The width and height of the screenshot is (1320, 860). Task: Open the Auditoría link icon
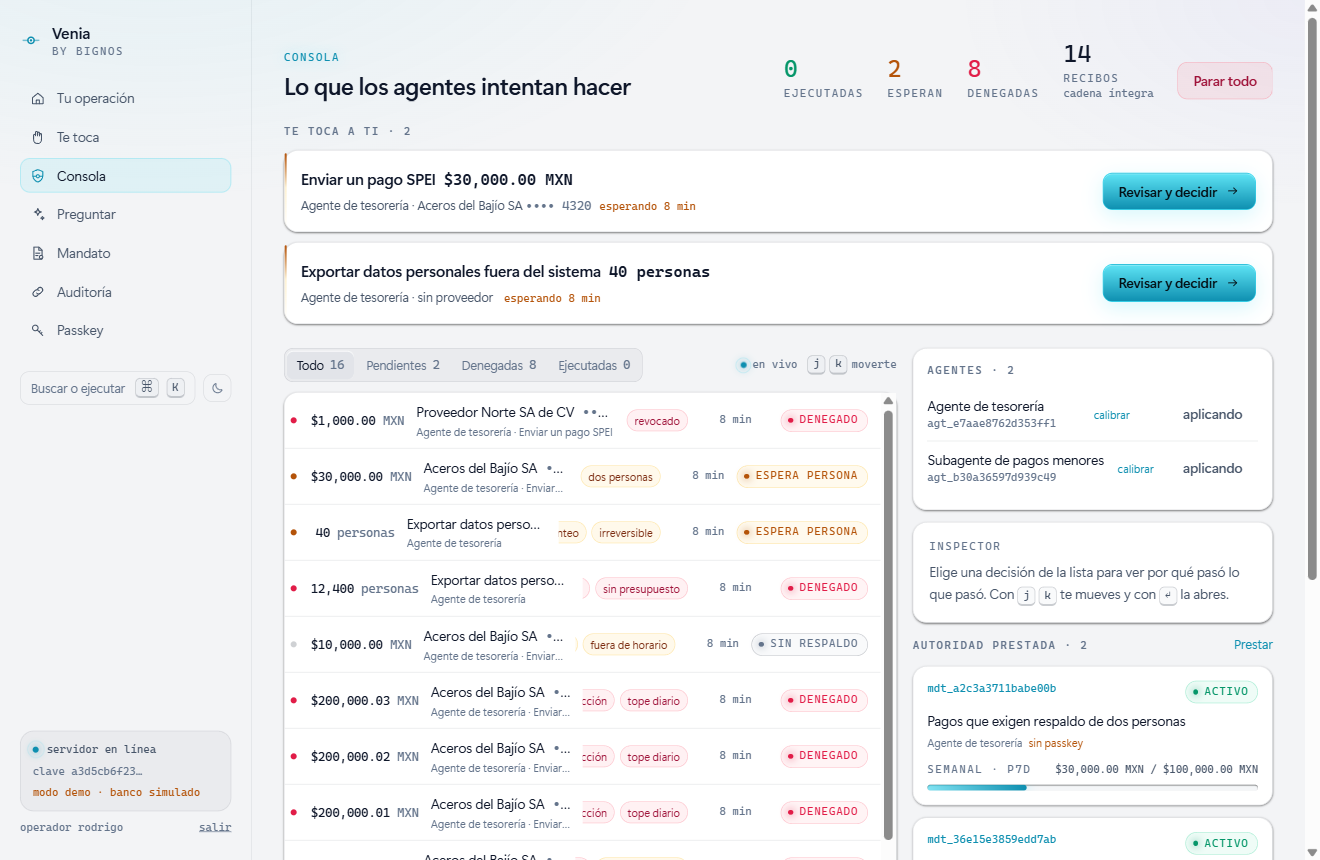tap(38, 292)
